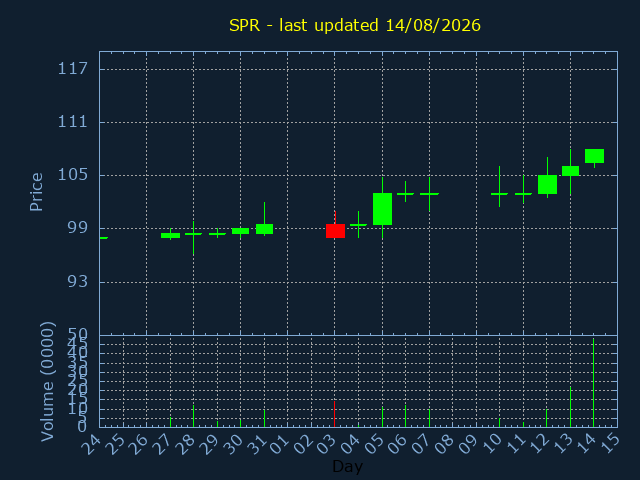Image resolution: width=640 pixels, height=480 pixels.
Task: Select the large green candle on day 05
Action: click(x=382, y=209)
